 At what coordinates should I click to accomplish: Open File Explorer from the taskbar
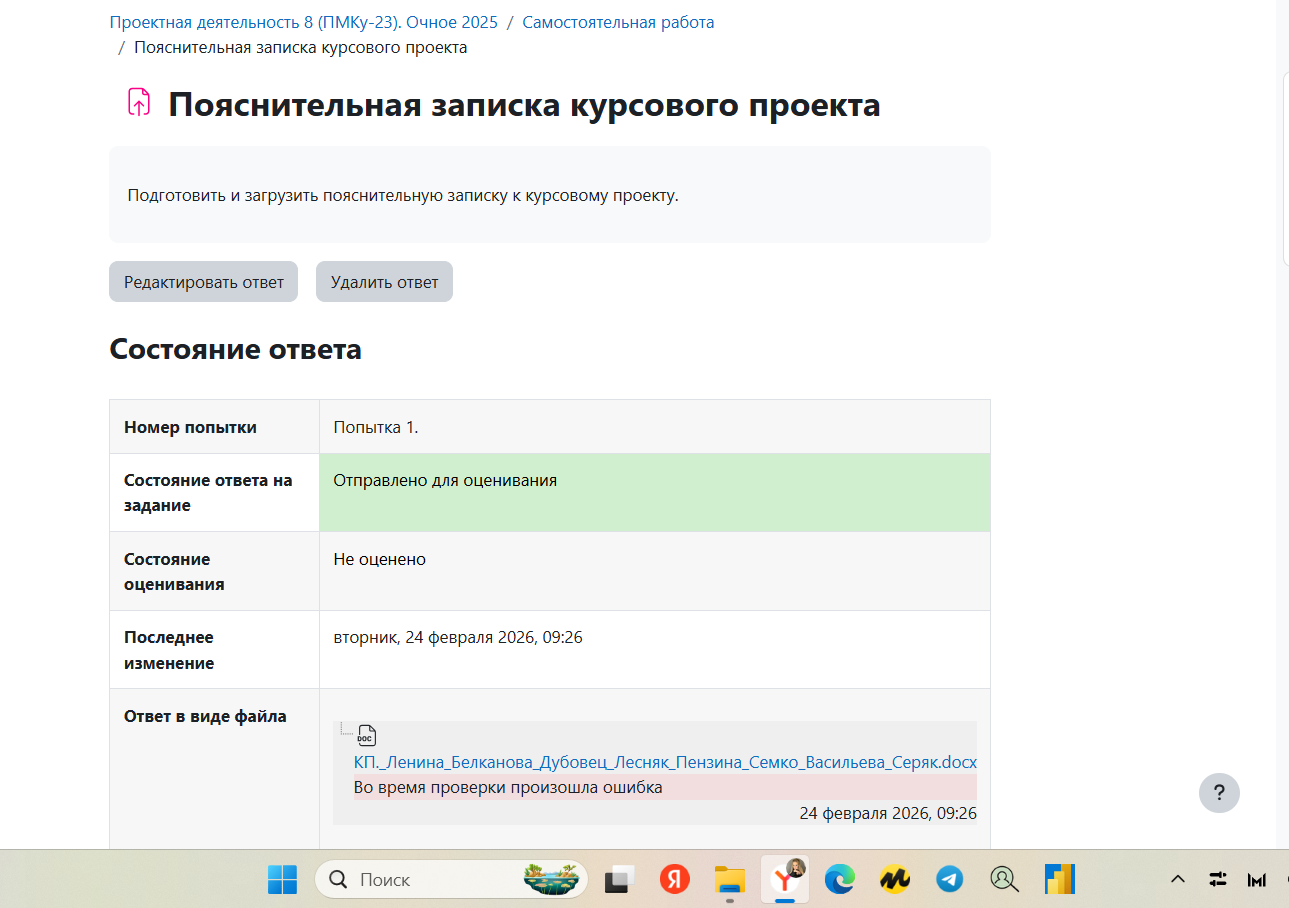(x=730, y=879)
